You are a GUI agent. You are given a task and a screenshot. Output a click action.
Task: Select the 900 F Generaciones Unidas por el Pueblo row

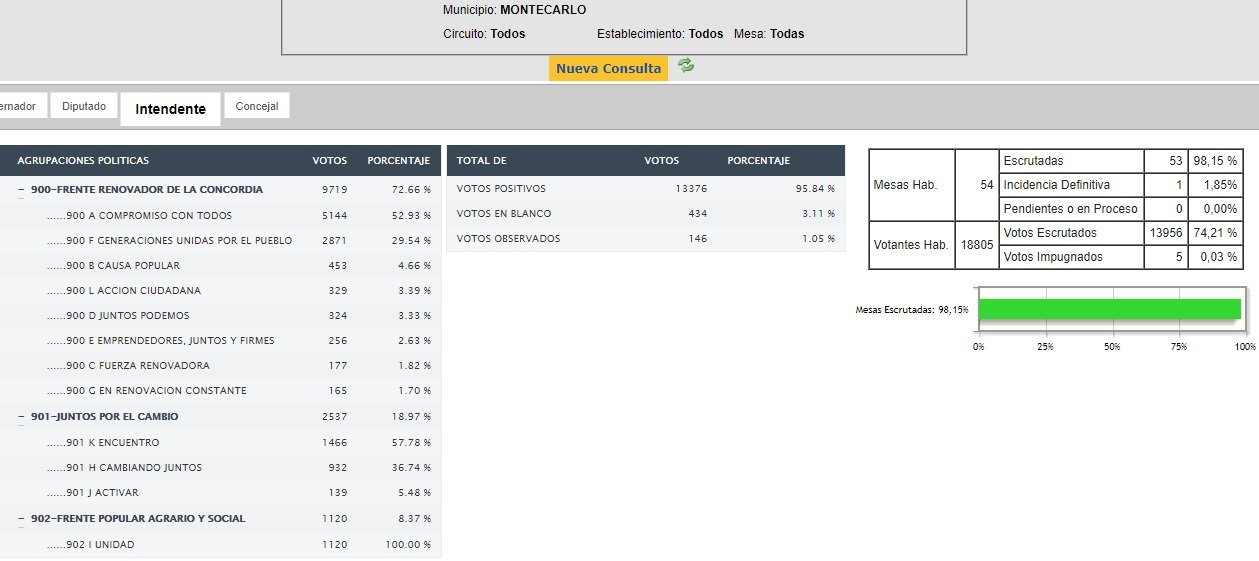point(179,240)
